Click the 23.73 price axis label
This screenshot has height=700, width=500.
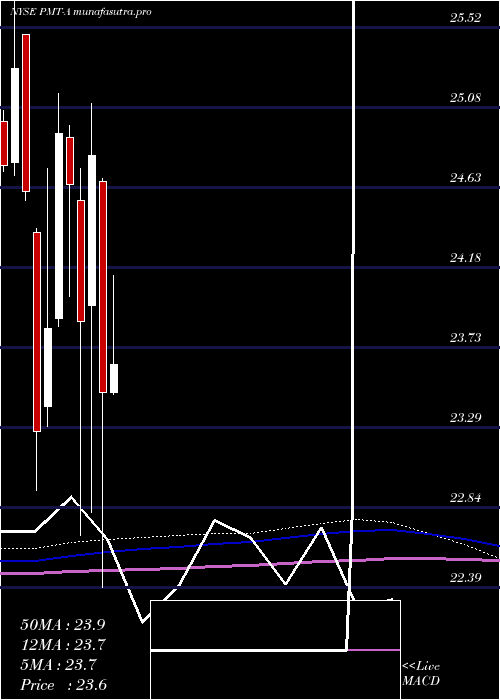465,338
